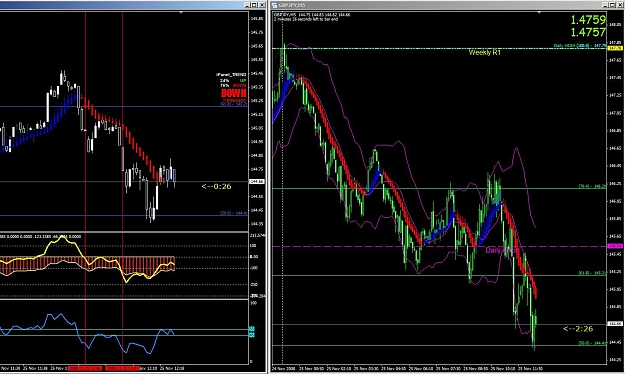This screenshot has height=374, width=625.
Task: Select the chart shift triangle in left chart
Action: [x=181, y=12]
